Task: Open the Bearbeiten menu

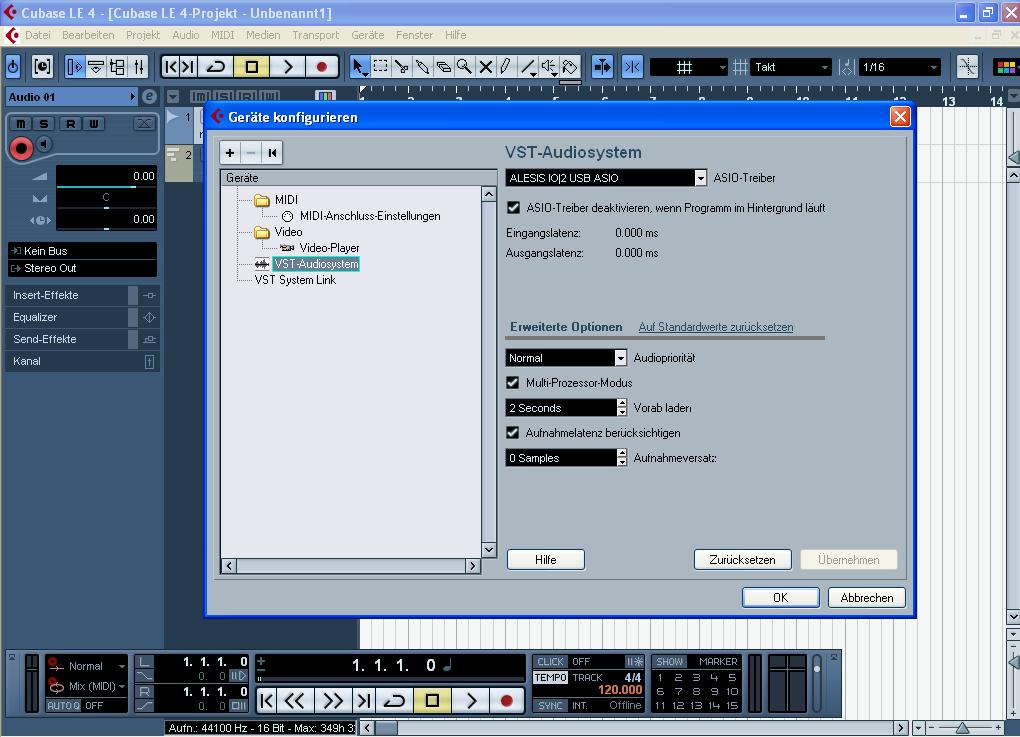Action: click(x=88, y=35)
